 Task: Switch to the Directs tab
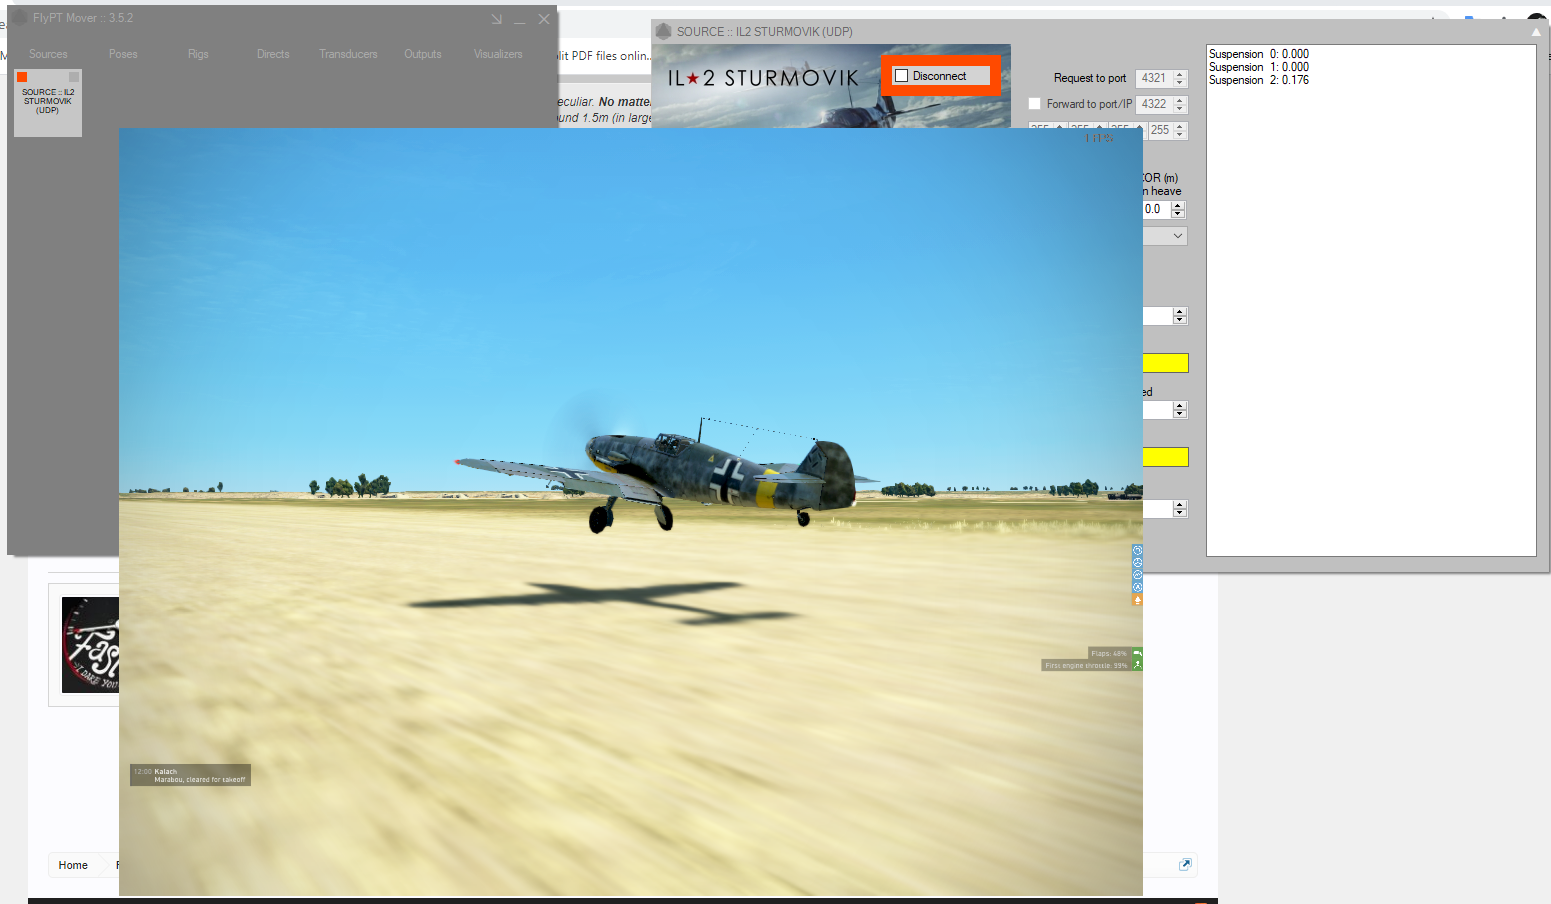[273, 54]
